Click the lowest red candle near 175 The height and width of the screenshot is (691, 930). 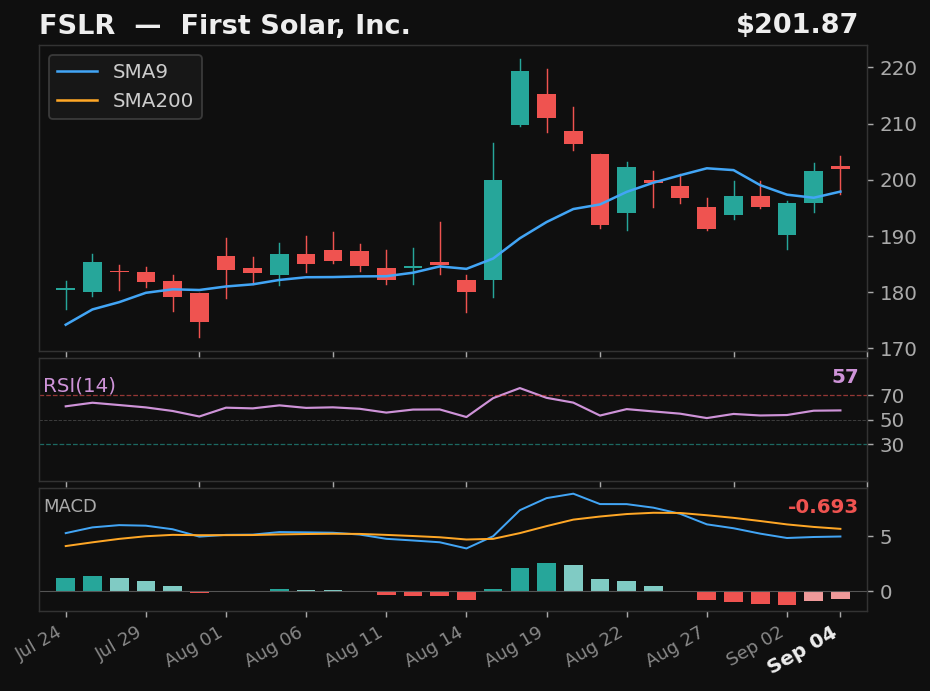(199, 307)
